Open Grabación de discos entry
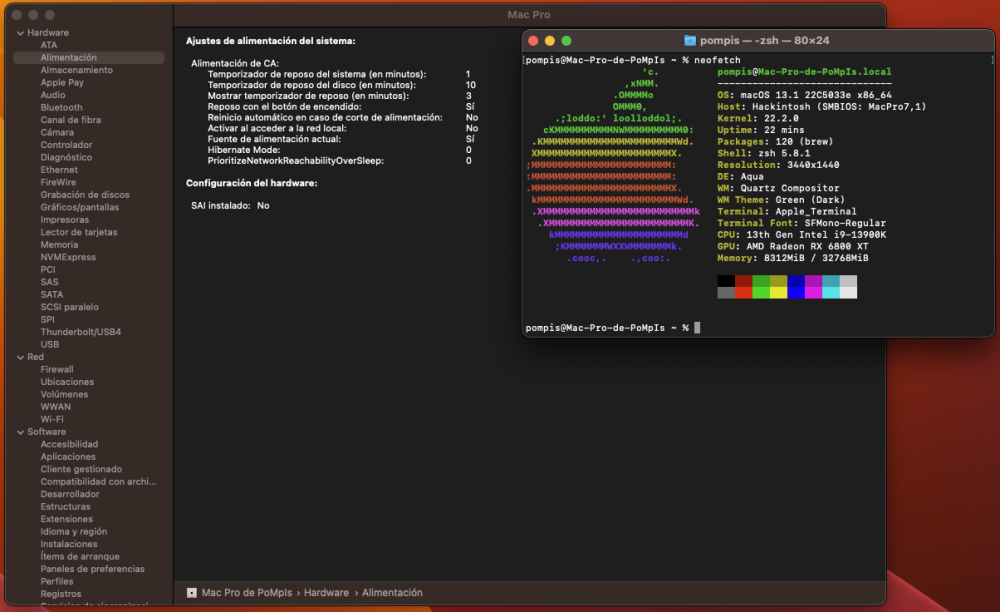This screenshot has height=612, width=1000. click(85, 194)
